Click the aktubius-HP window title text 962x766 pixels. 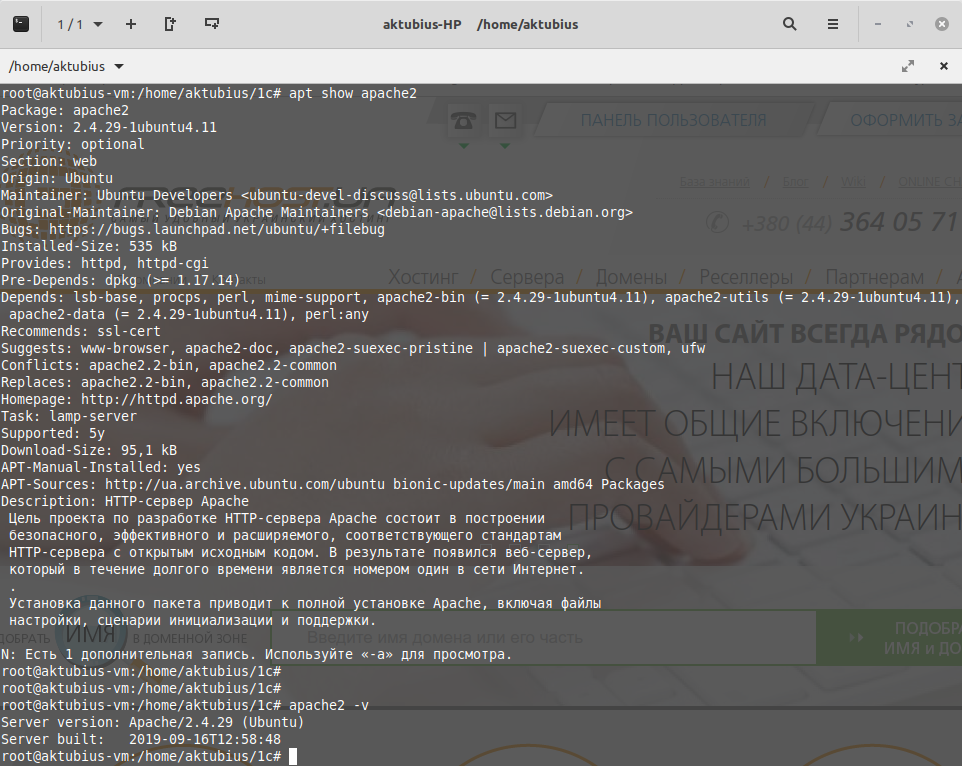click(x=421, y=23)
